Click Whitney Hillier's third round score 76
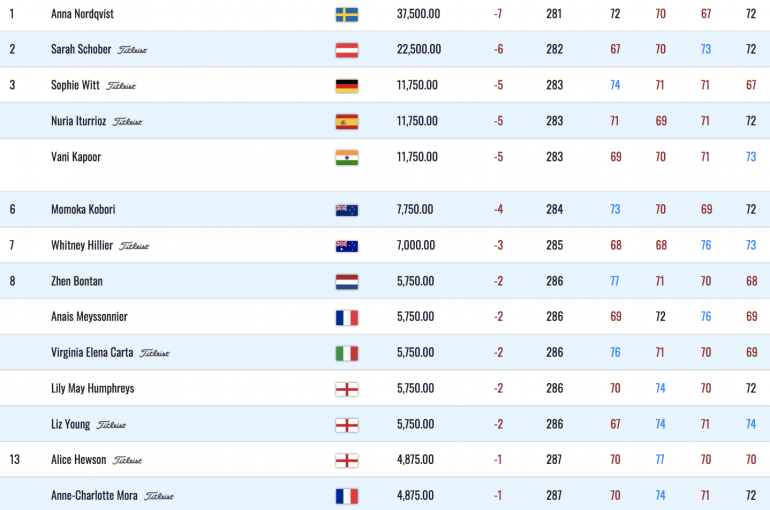 pos(706,245)
